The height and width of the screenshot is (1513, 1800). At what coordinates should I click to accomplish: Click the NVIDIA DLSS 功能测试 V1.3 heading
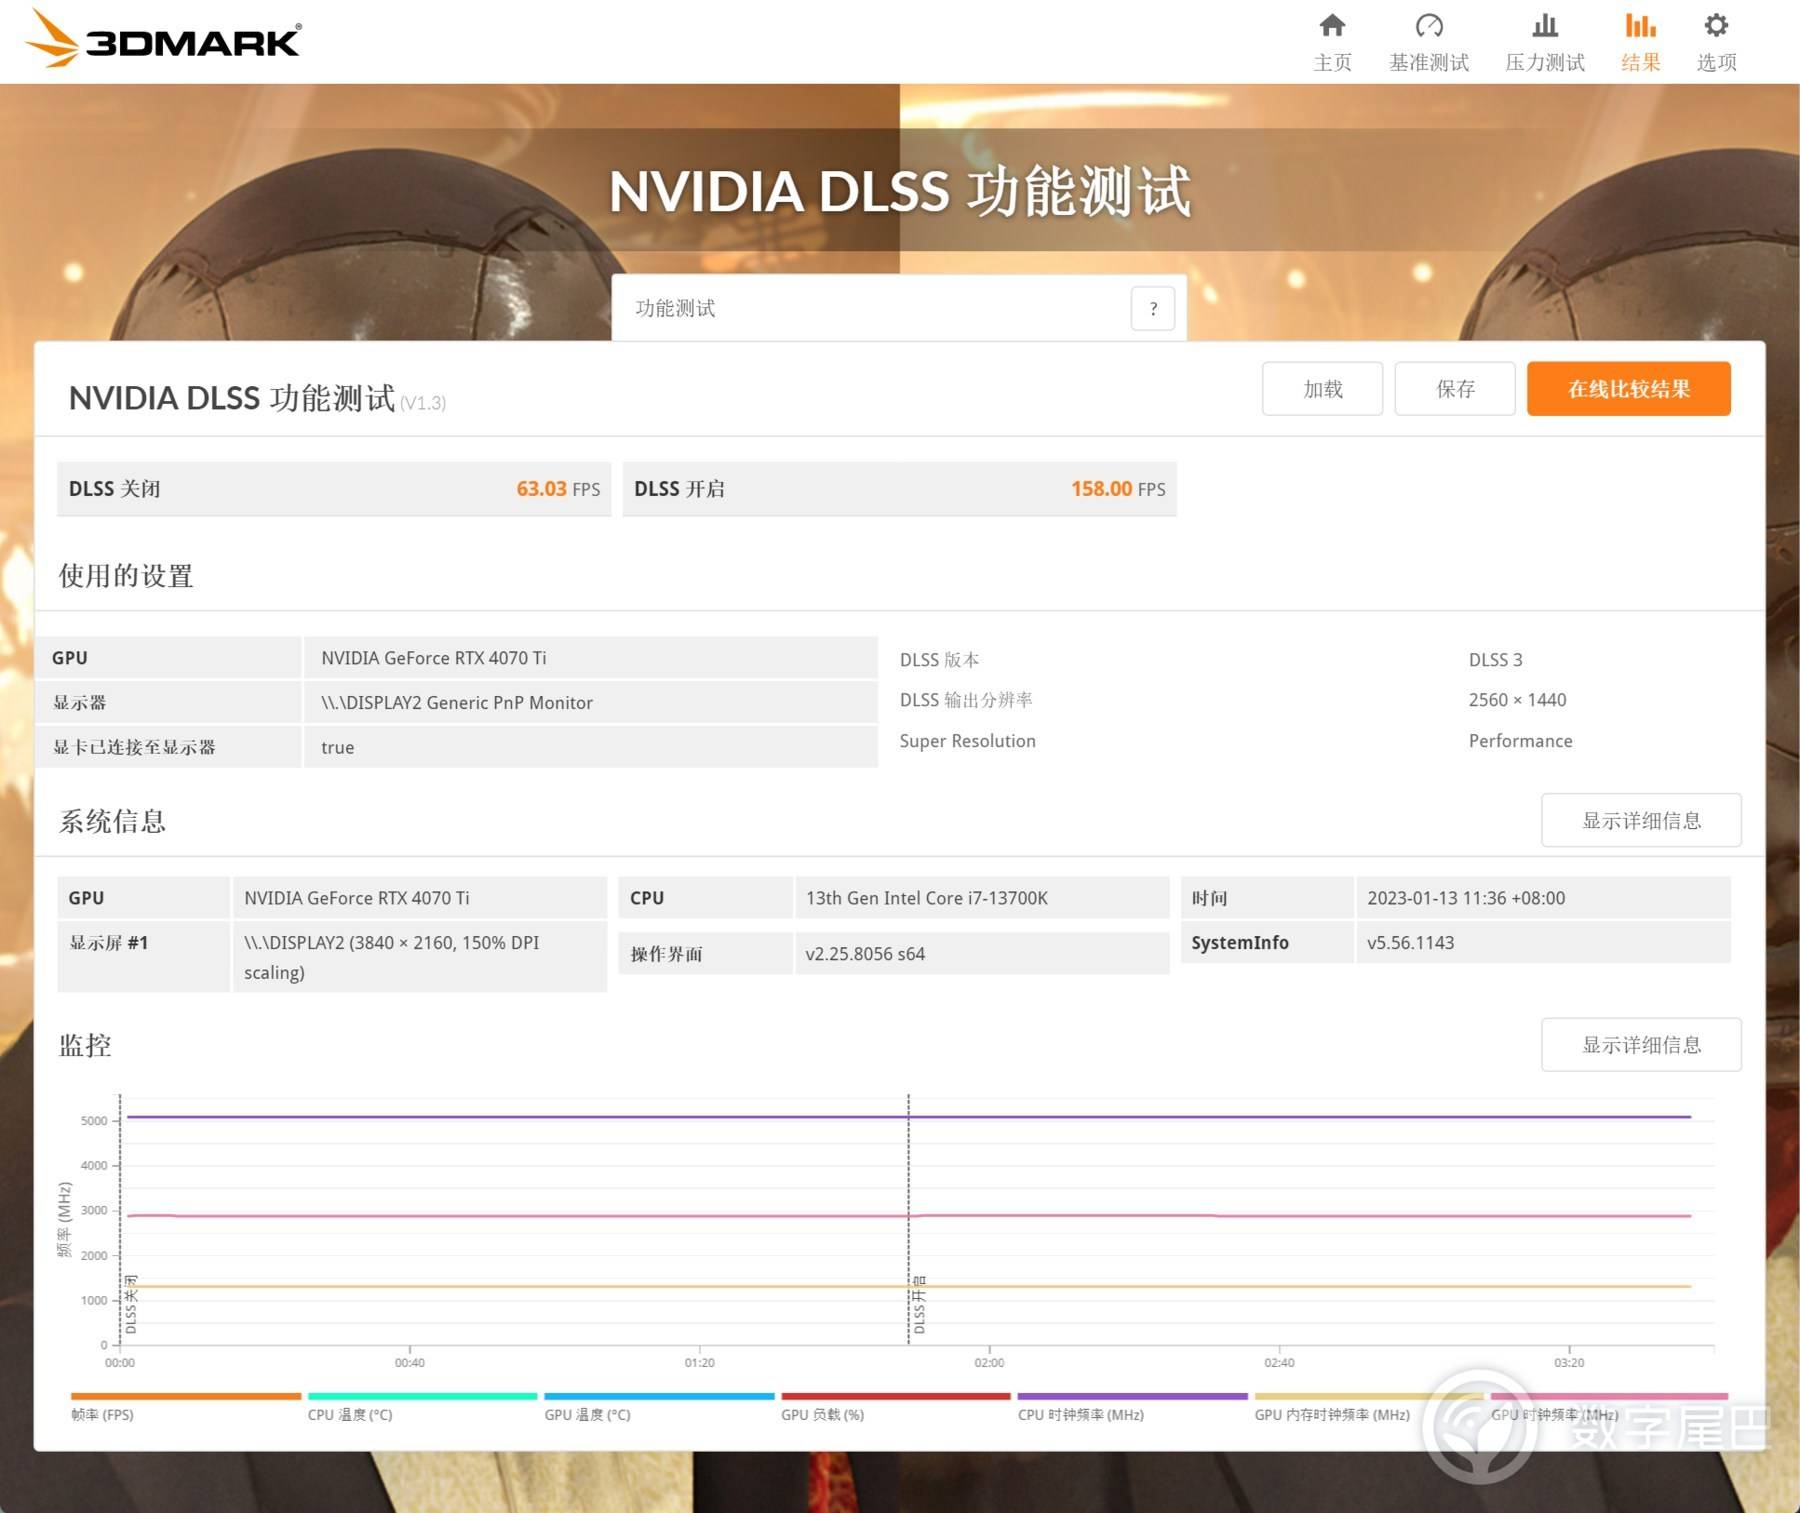click(257, 398)
